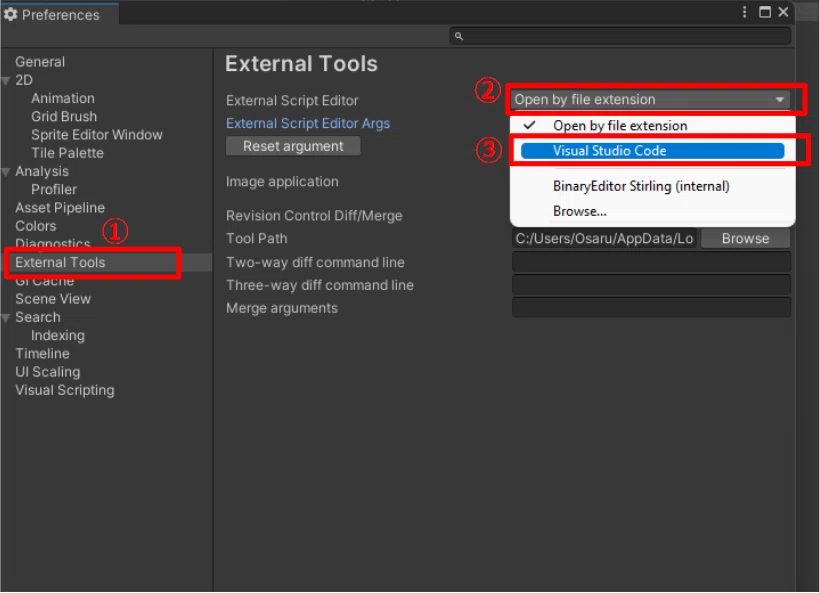Click the Reset argument button
Image resolution: width=819 pixels, height=593 pixels.
(293, 146)
